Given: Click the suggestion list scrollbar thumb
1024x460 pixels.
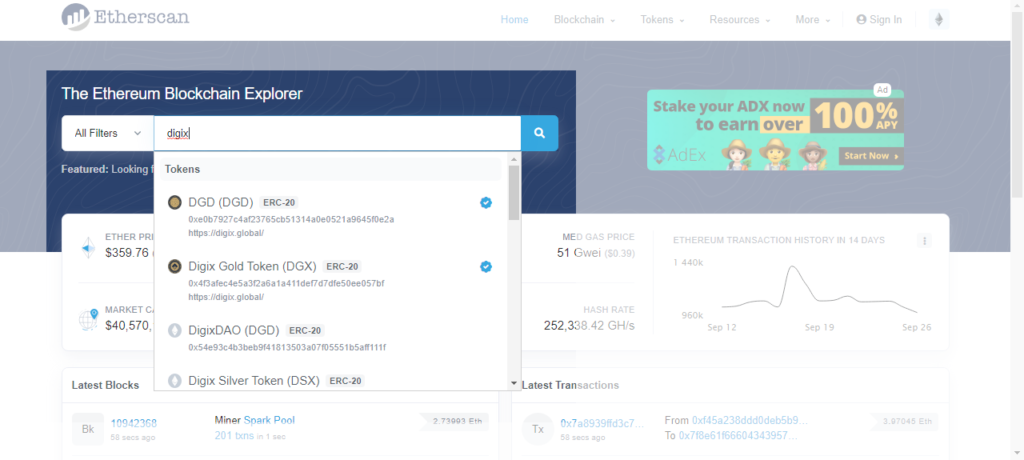Looking at the screenshot, I should click(514, 192).
